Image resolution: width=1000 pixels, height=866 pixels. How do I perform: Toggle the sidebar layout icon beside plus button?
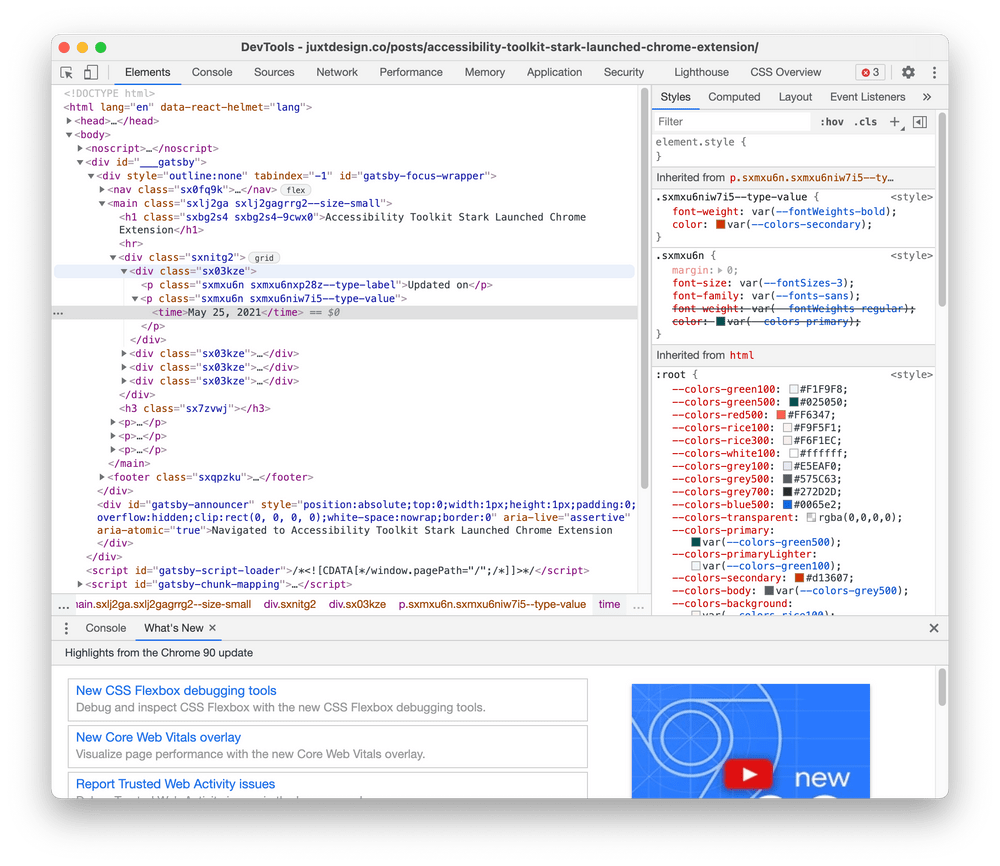pyautogui.click(x=918, y=121)
